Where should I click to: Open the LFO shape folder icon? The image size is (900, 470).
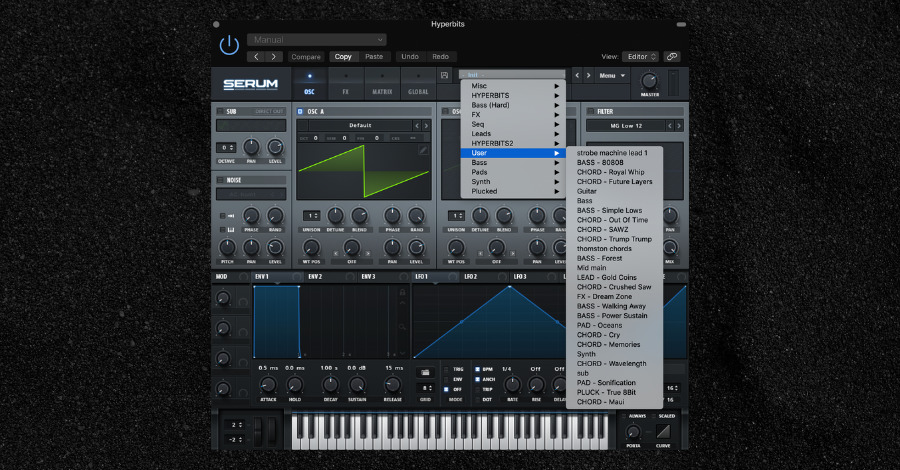tap(425, 372)
